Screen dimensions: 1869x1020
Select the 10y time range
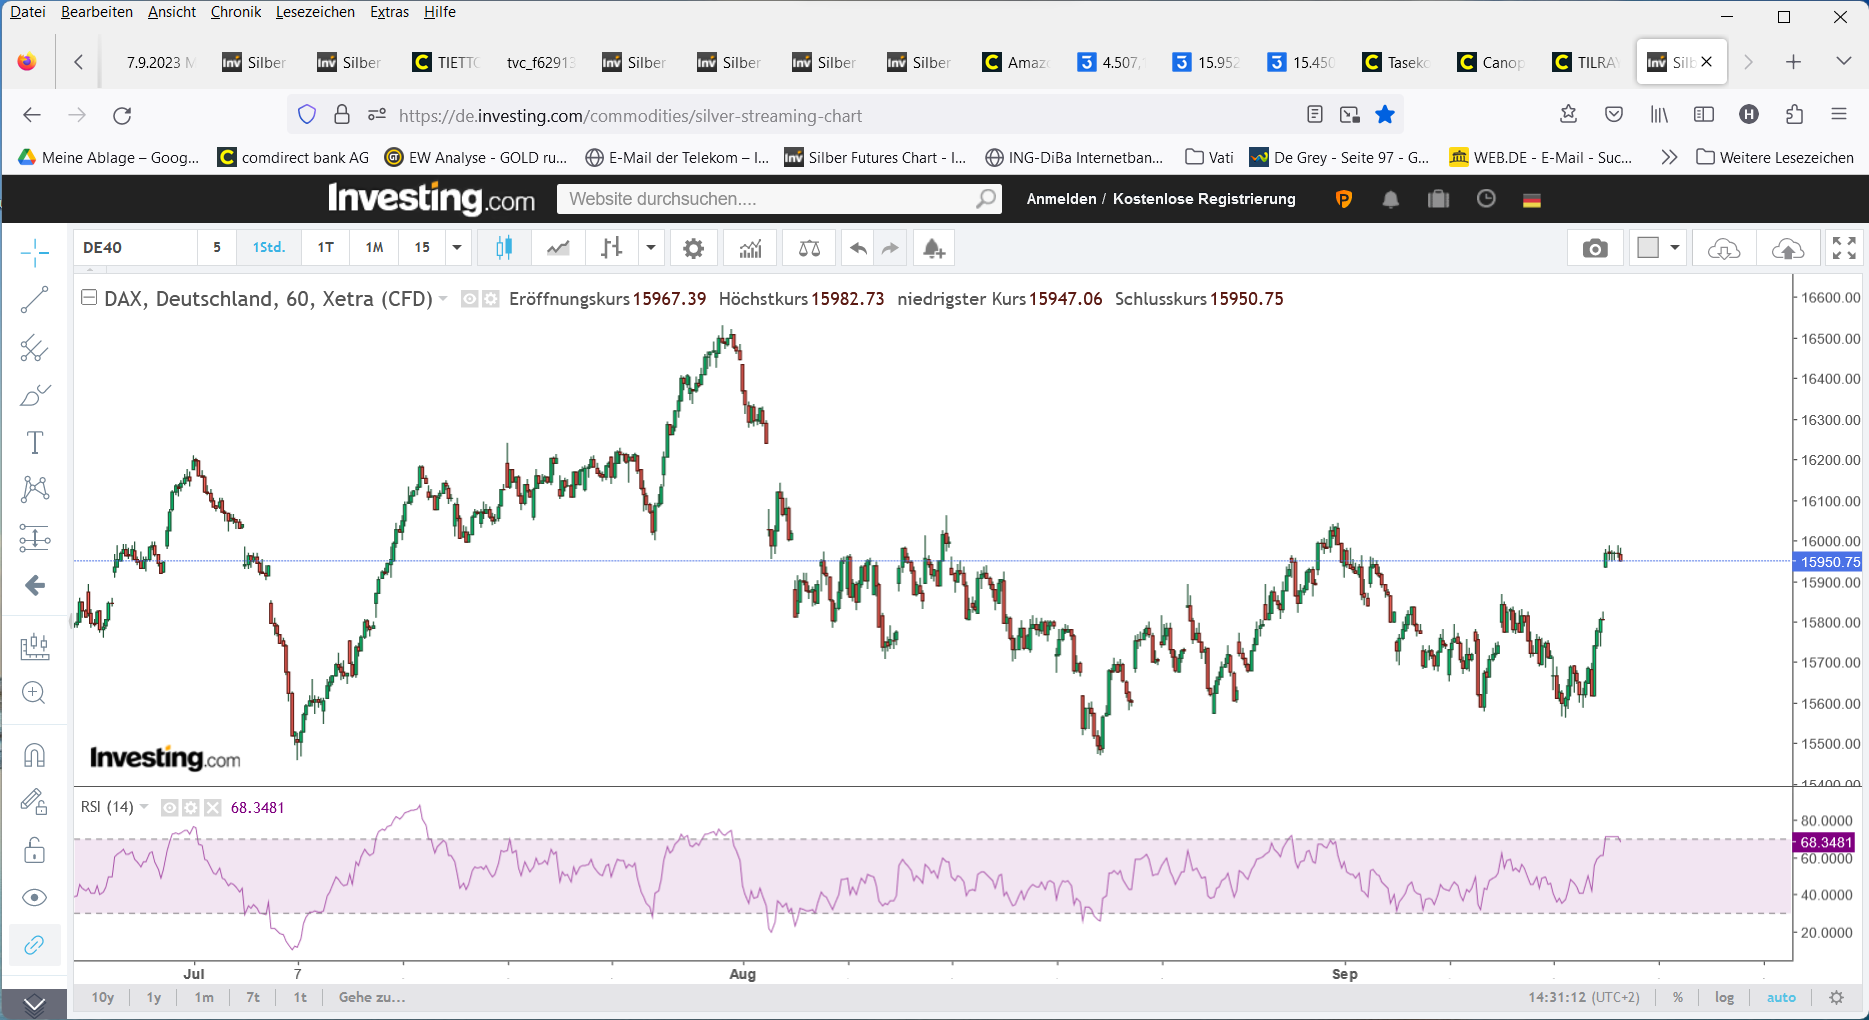click(x=103, y=997)
